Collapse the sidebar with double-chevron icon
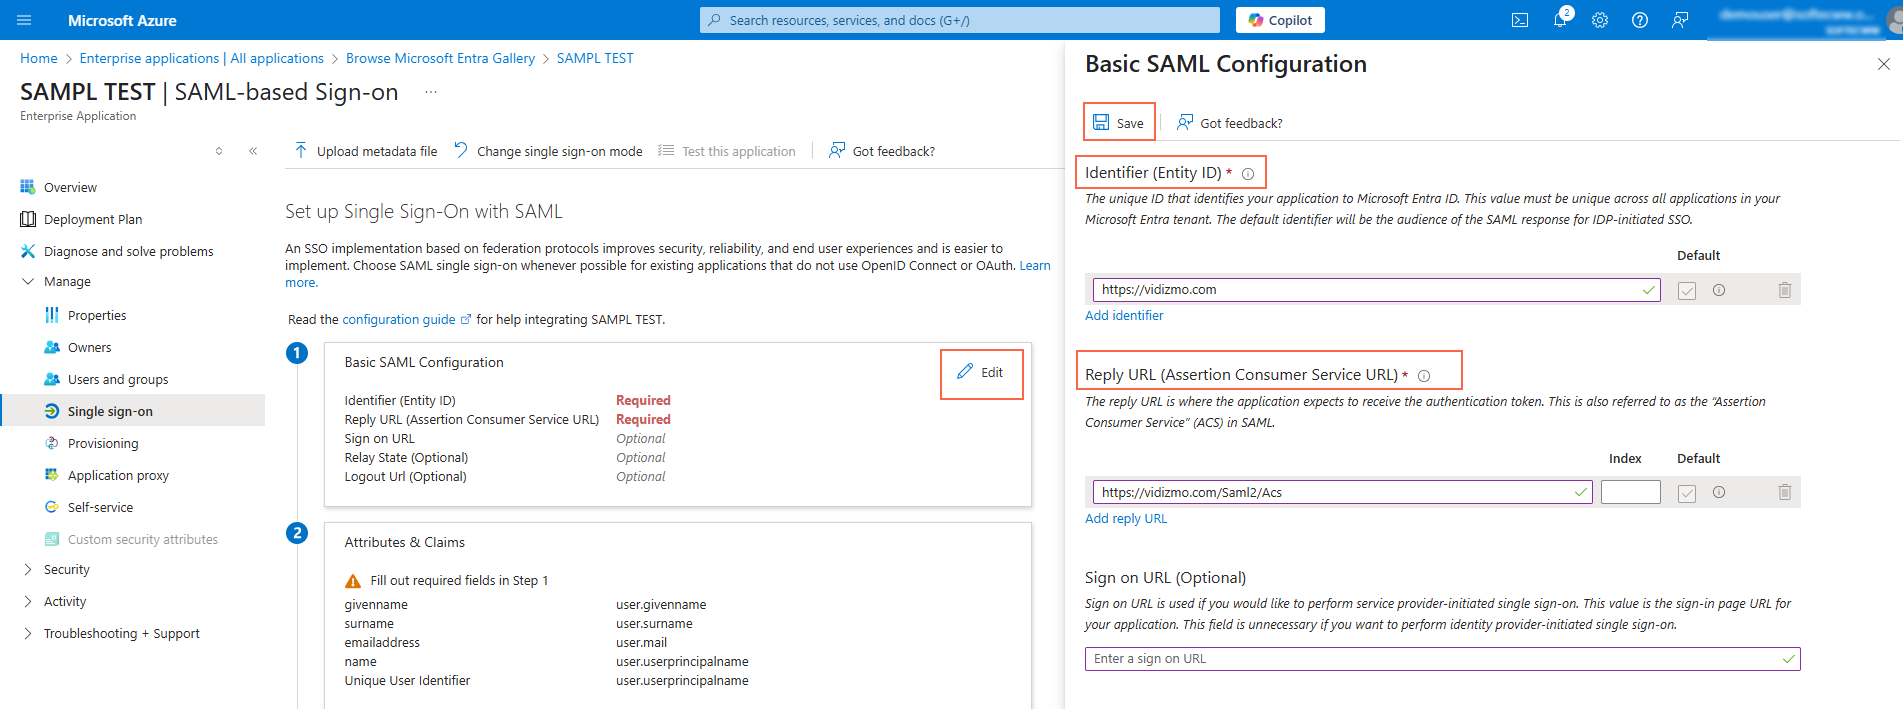Image resolution: width=1903 pixels, height=709 pixels. 253,151
